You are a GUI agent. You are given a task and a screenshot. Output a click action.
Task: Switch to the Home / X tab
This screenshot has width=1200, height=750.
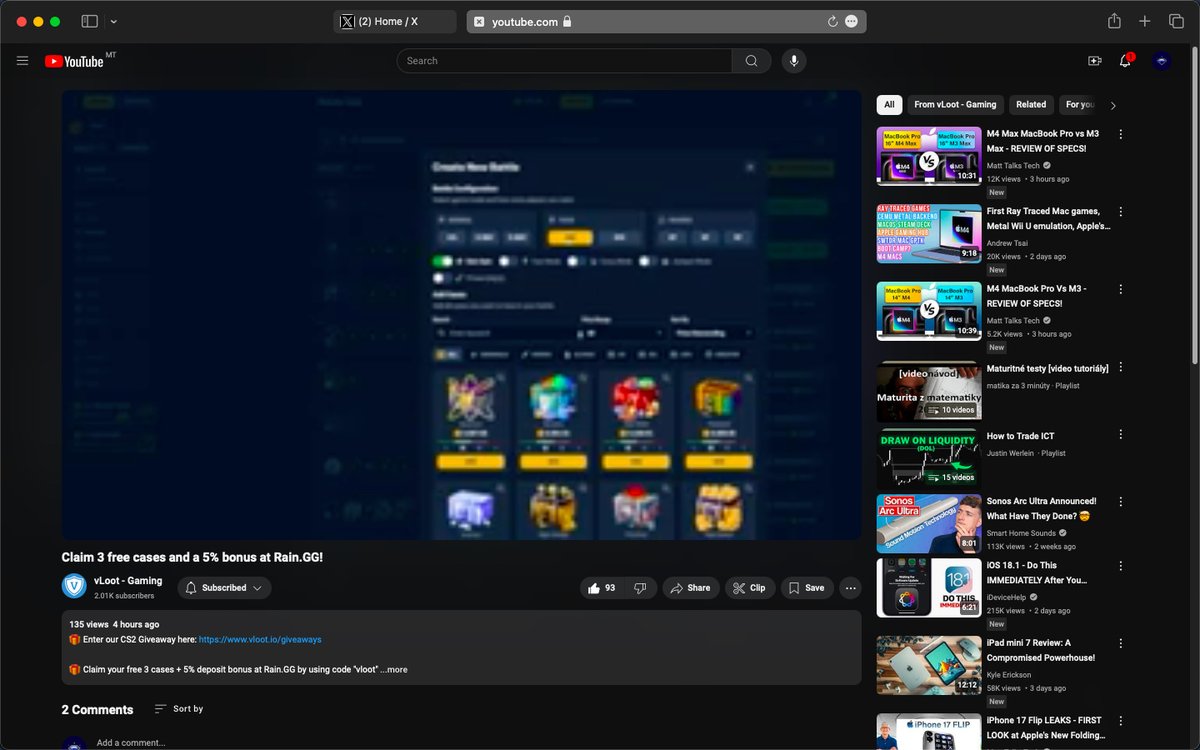tap(395, 21)
